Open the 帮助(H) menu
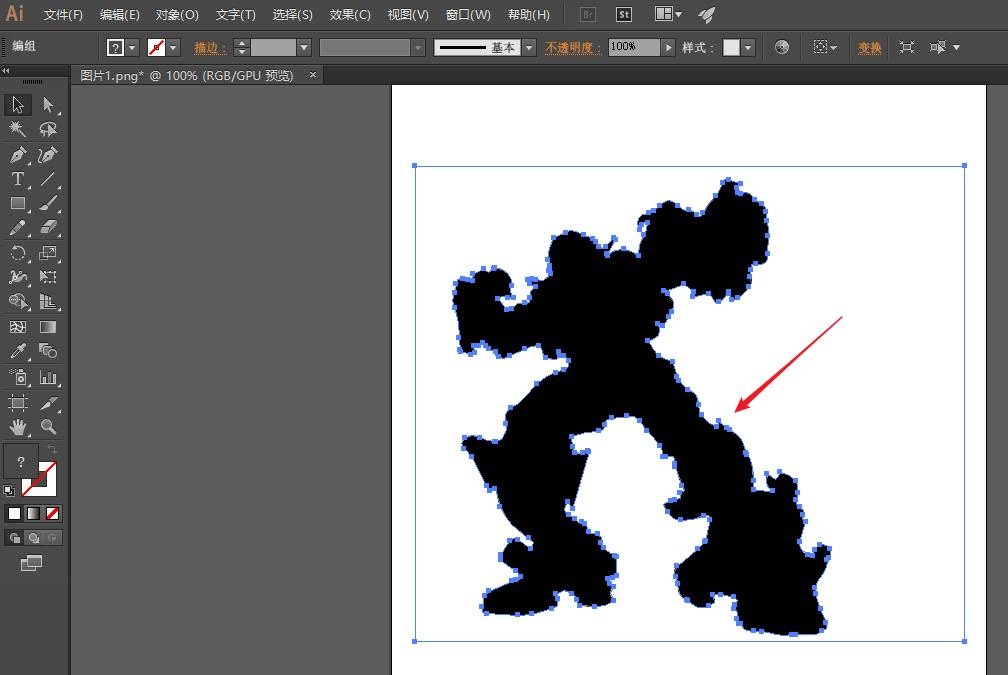This screenshot has height=675, width=1008. 528,15
